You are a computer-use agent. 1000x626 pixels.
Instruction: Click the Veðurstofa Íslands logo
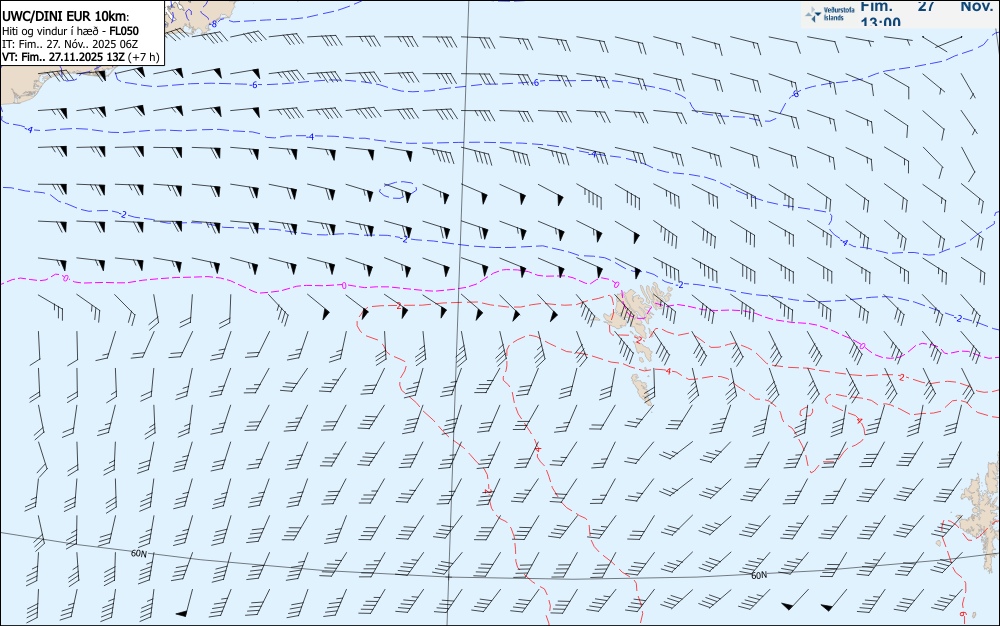[x=830, y=14]
